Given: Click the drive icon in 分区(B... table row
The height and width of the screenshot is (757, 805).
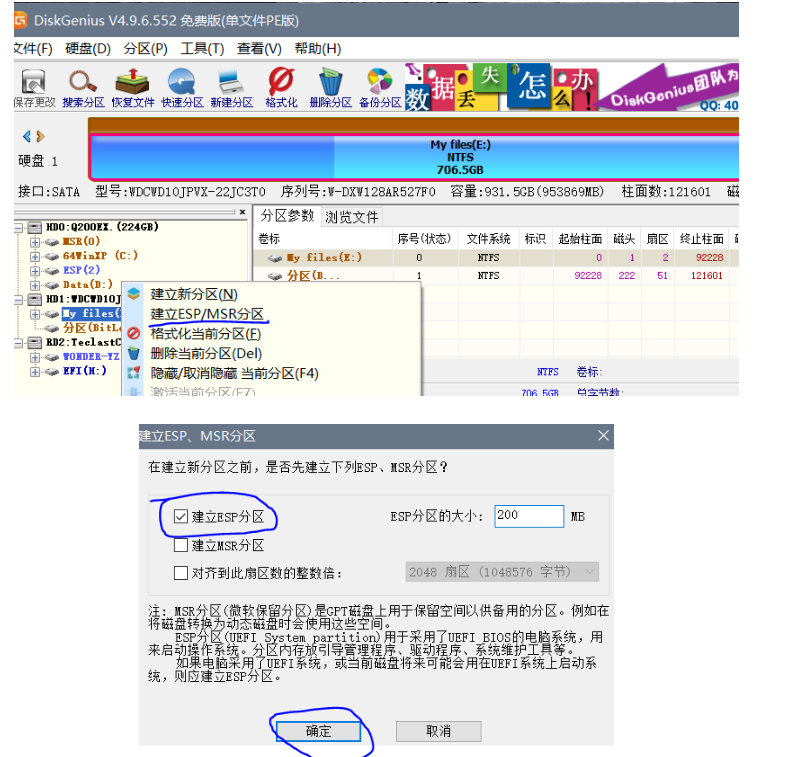Looking at the screenshot, I should 275,276.
